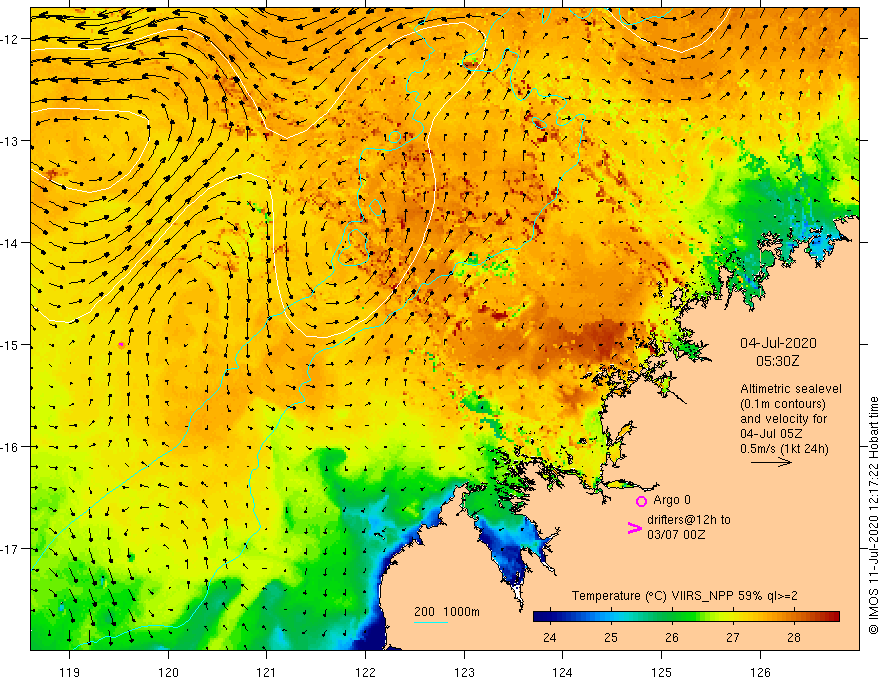Click the velocity scale arrow under 0.5m/s

point(772,462)
